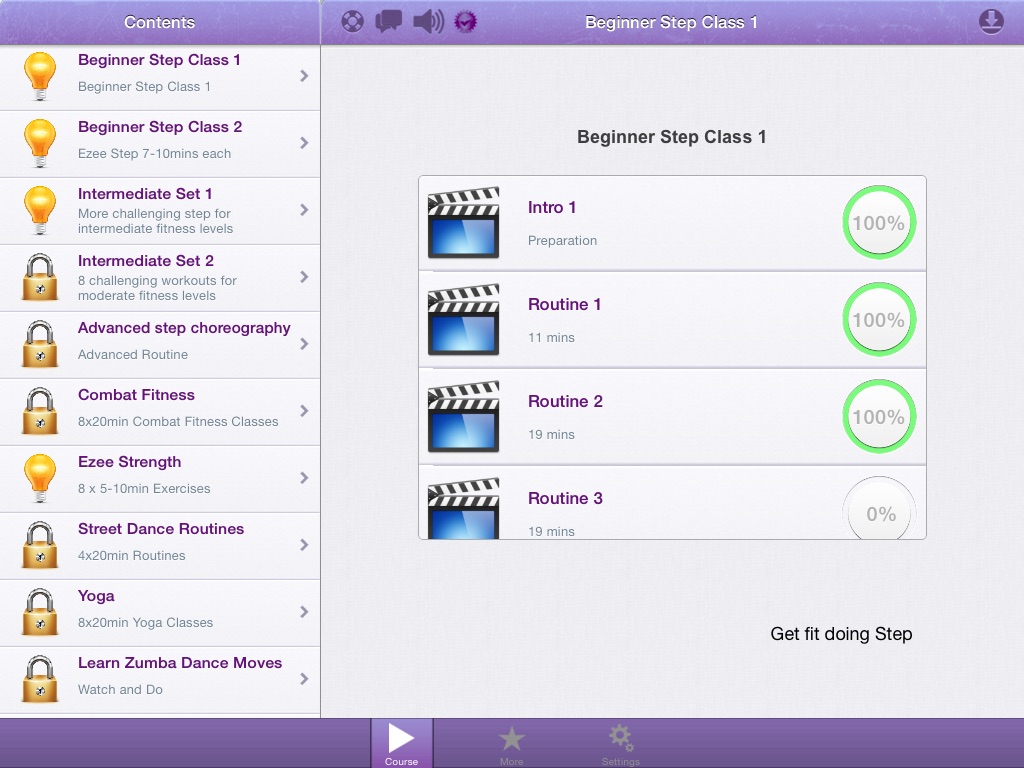Expand Ezee Strength chevron
The image size is (1024, 768).
pos(304,478)
